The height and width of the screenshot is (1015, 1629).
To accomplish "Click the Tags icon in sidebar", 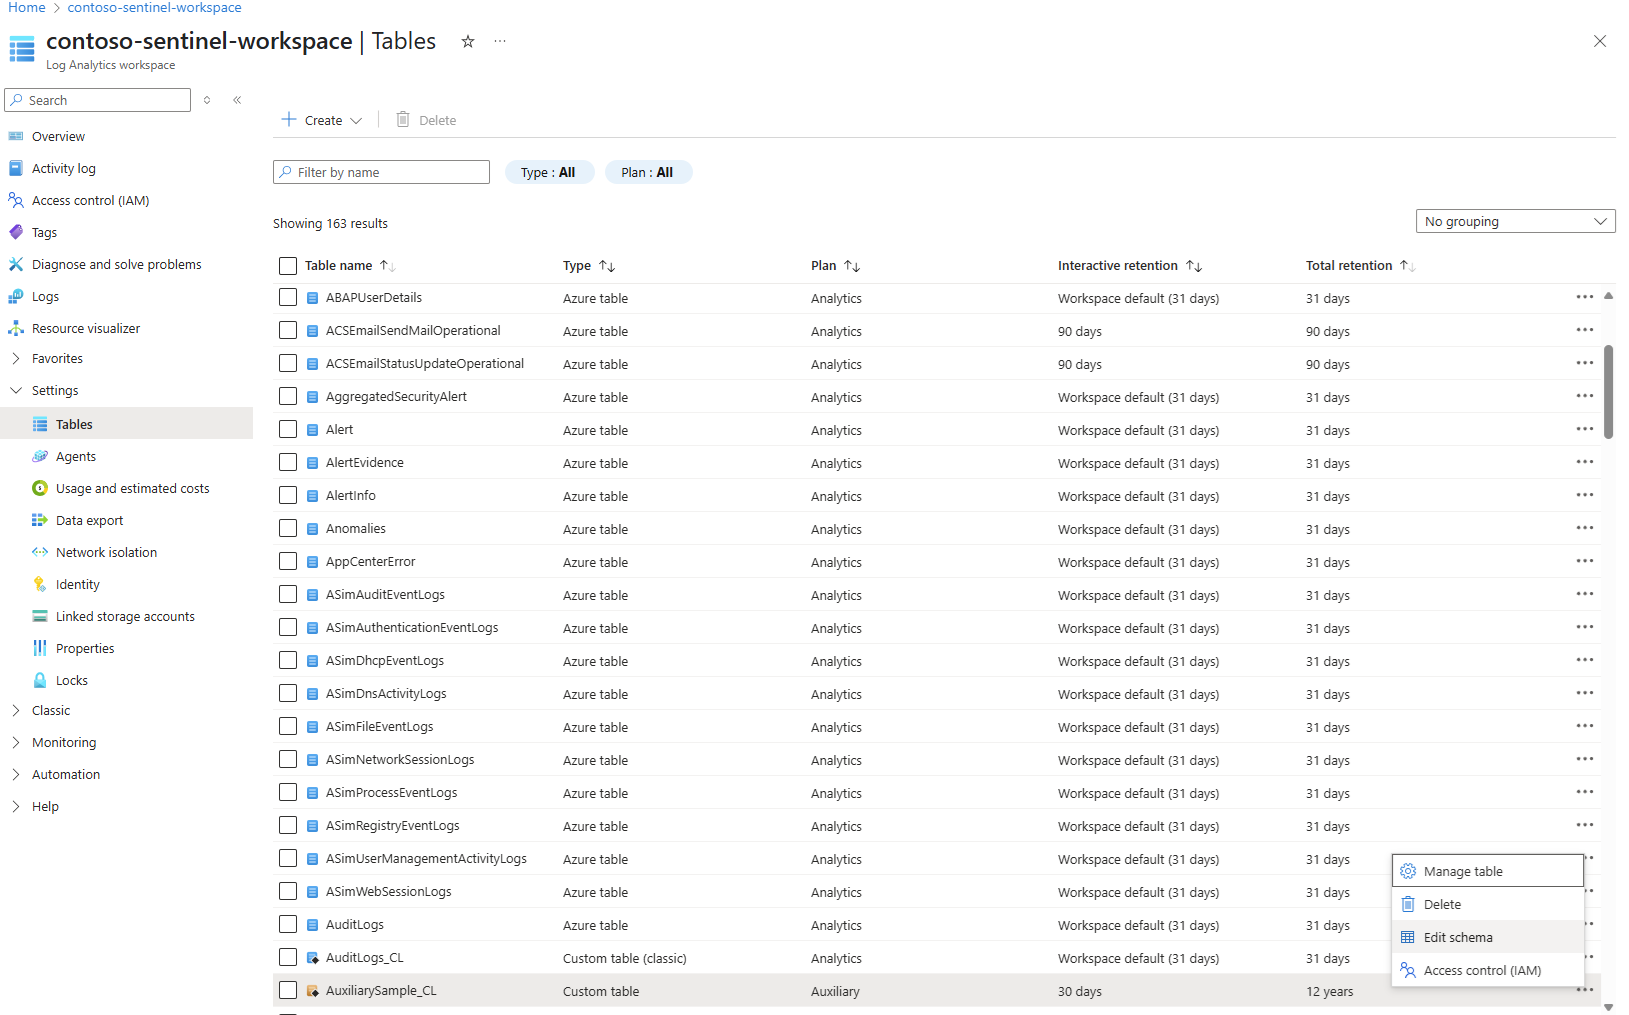I will click(16, 232).
